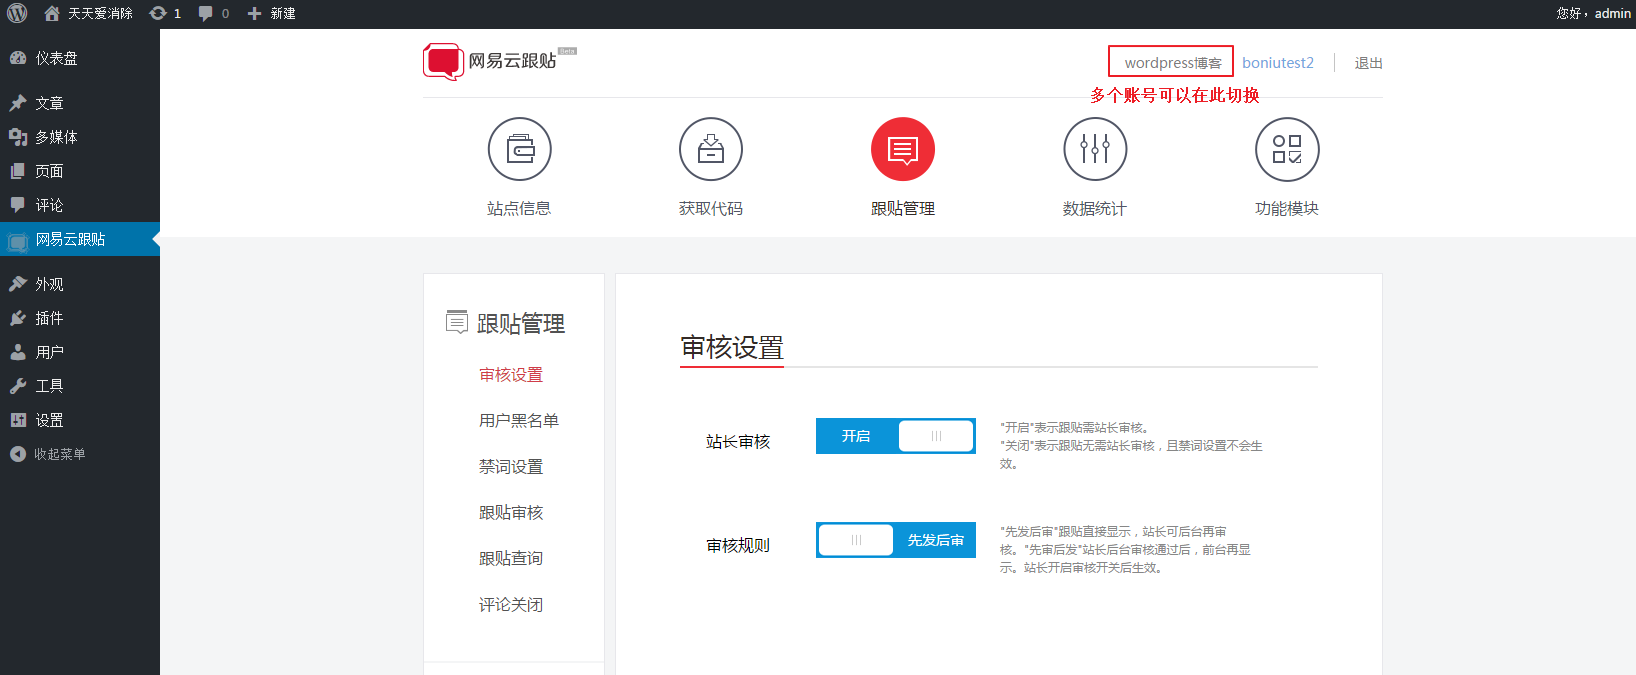Viewport: 1636px width, 675px height.
Task: Click the 文章 sidebar label
Action: [x=50, y=103]
